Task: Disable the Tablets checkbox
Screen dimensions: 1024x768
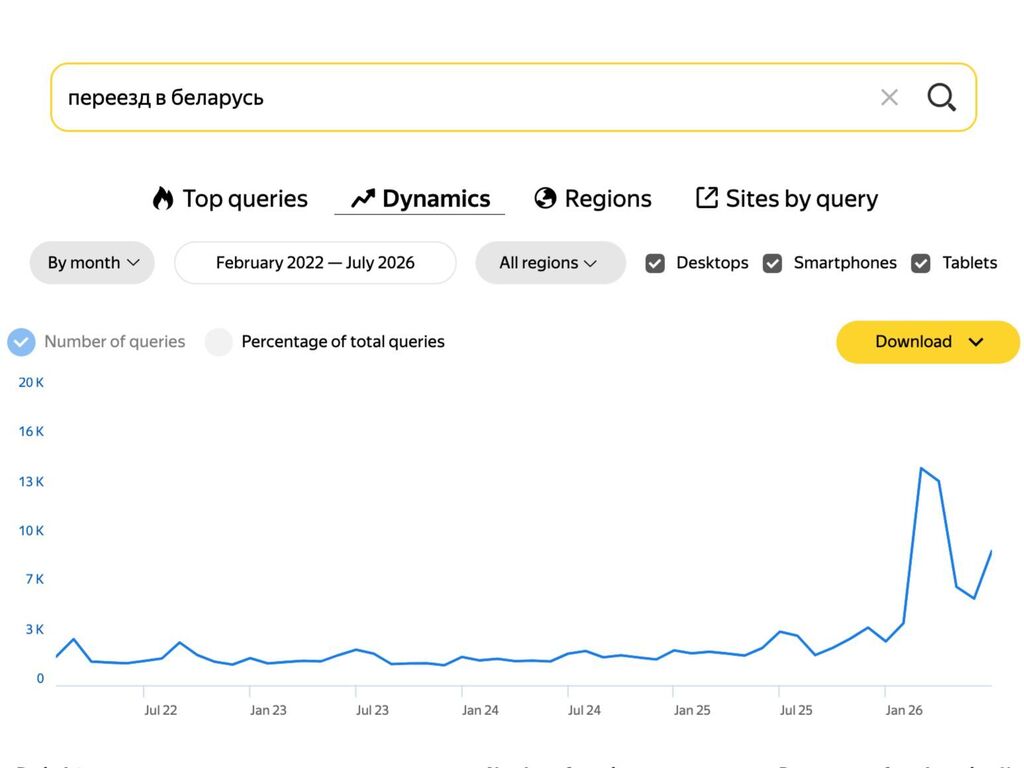Action: [x=921, y=263]
